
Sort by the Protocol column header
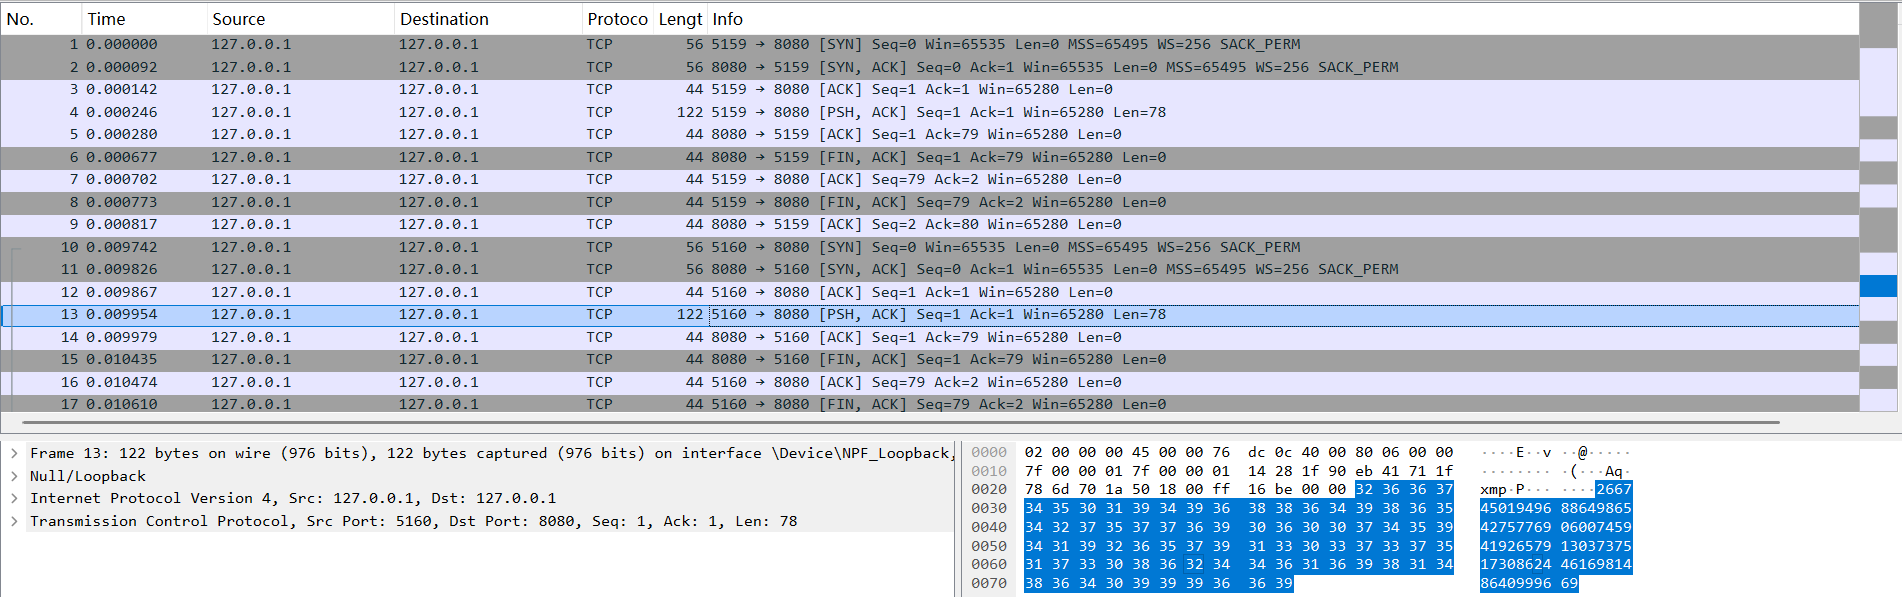click(x=616, y=19)
